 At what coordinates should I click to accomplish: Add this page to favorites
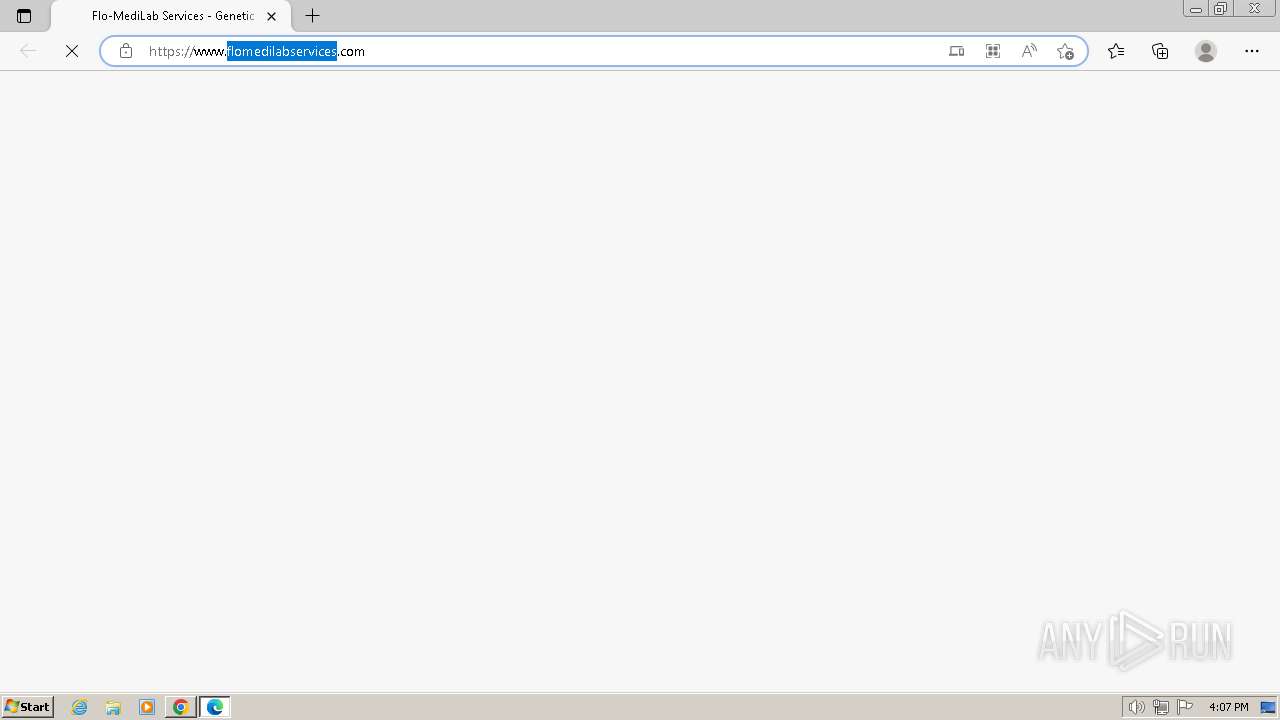click(x=1065, y=51)
